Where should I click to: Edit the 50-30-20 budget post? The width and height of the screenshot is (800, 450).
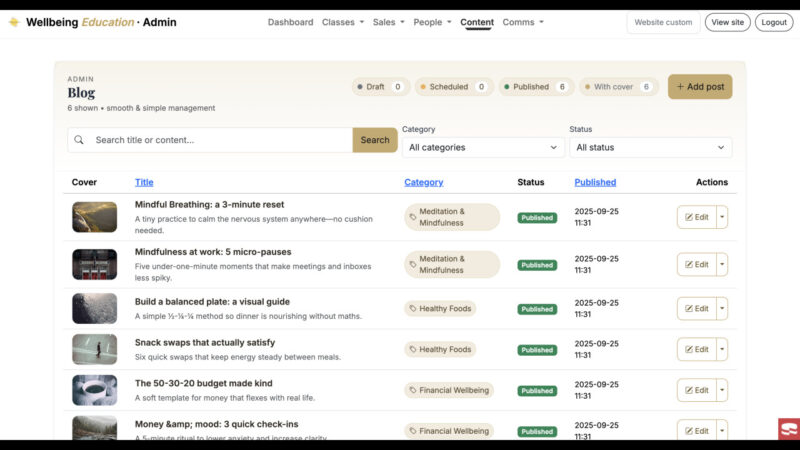click(696, 390)
